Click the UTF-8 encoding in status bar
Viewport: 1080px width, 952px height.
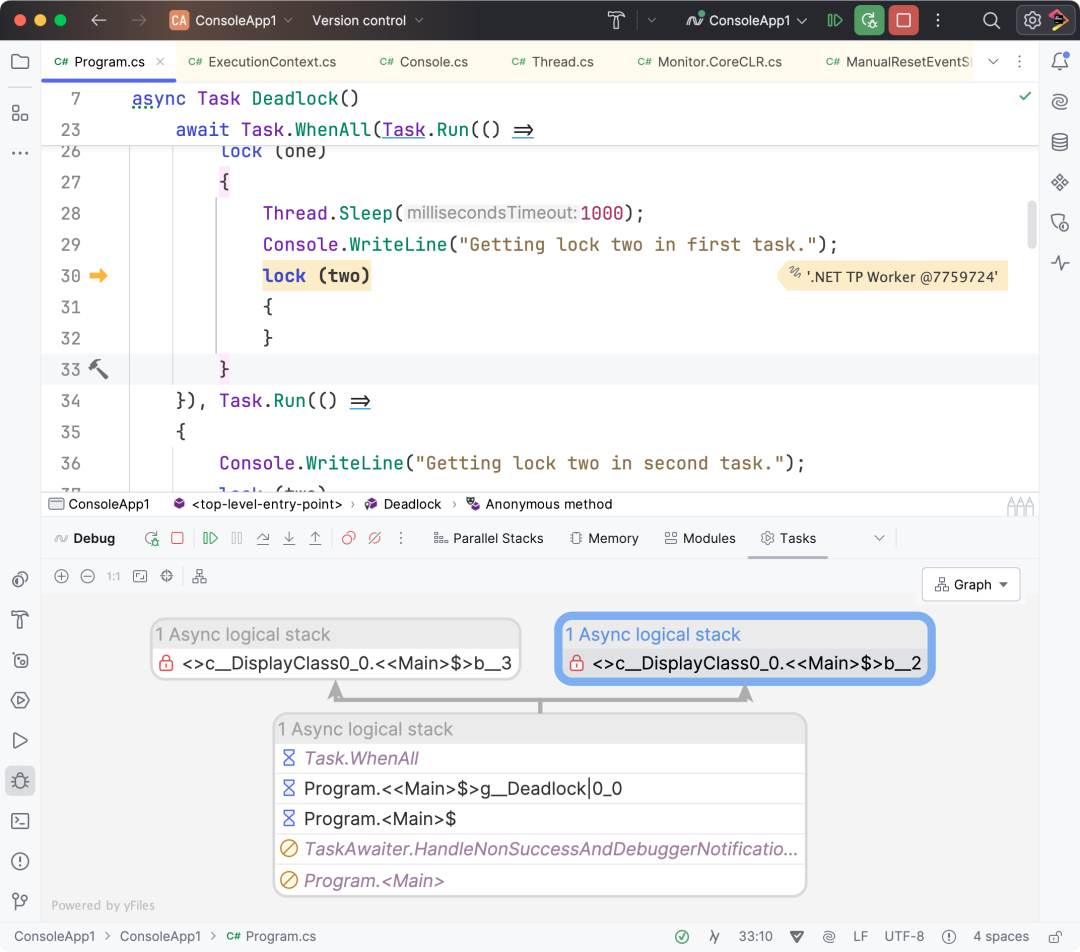904,936
